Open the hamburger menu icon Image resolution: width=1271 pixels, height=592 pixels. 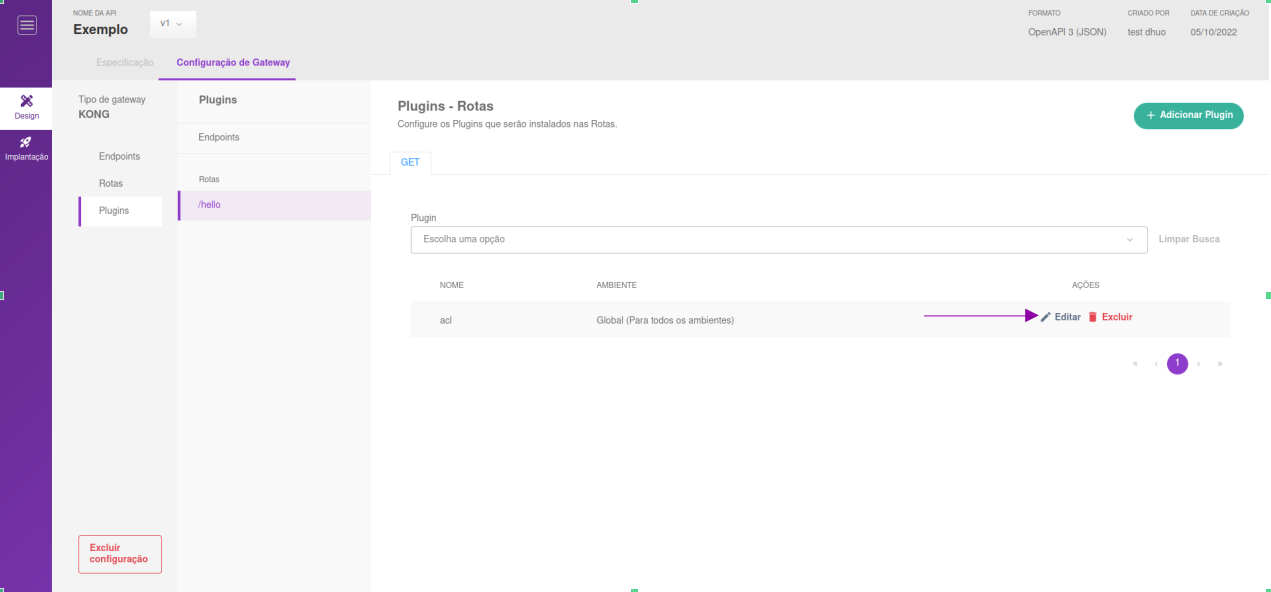[27, 25]
